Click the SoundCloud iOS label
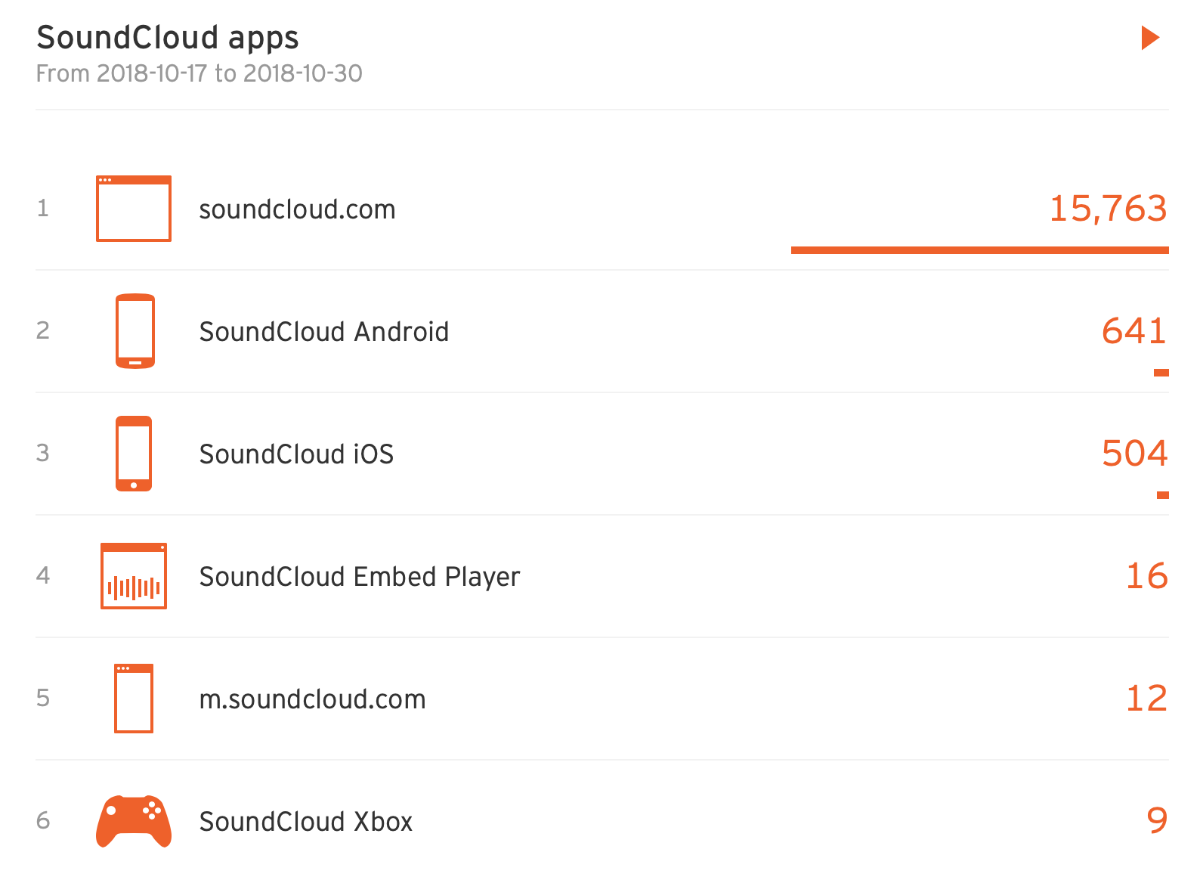The image size is (1200, 880). click(x=296, y=453)
